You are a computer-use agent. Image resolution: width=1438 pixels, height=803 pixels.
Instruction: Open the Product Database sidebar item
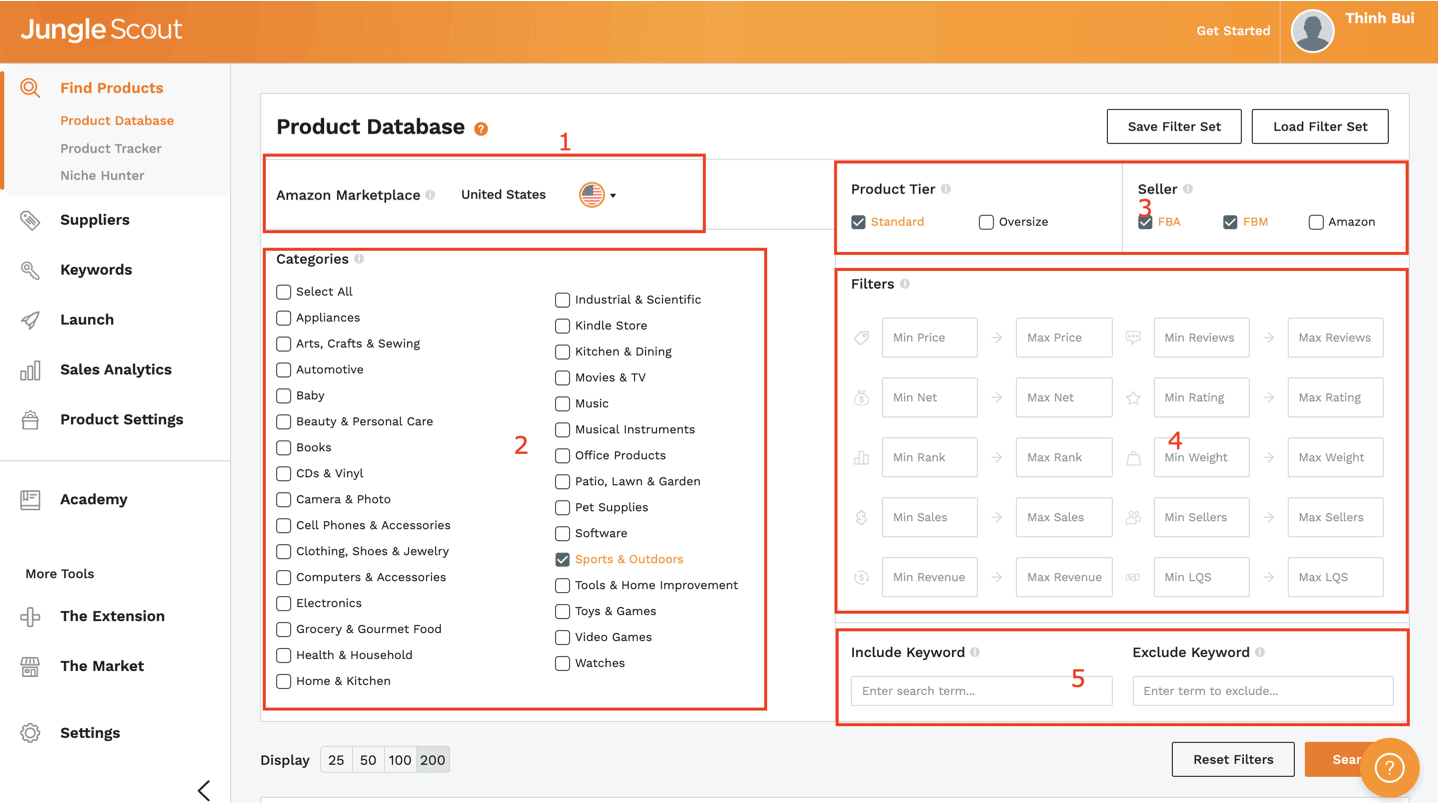[x=117, y=121]
